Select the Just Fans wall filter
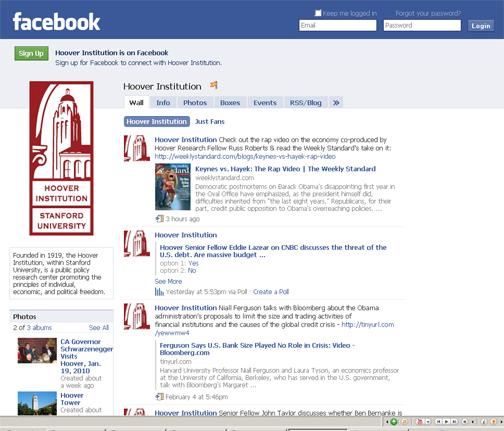Screen dimensions: 504x431 [x=210, y=122]
